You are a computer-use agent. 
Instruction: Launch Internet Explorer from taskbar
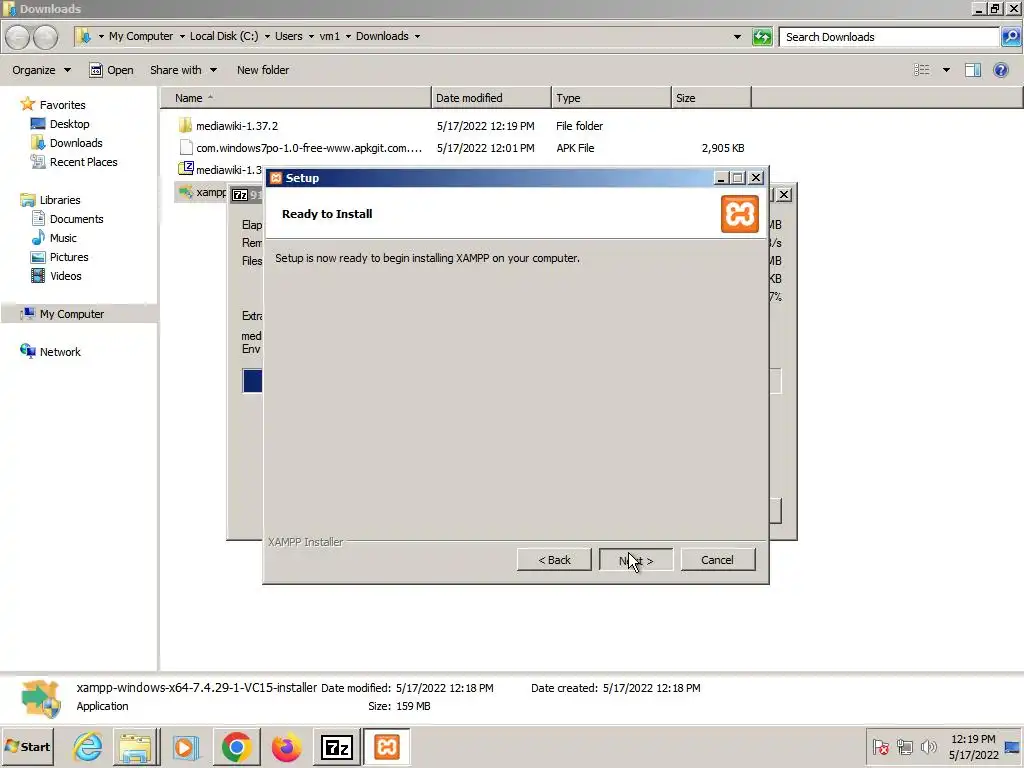[x=88, y=746]
